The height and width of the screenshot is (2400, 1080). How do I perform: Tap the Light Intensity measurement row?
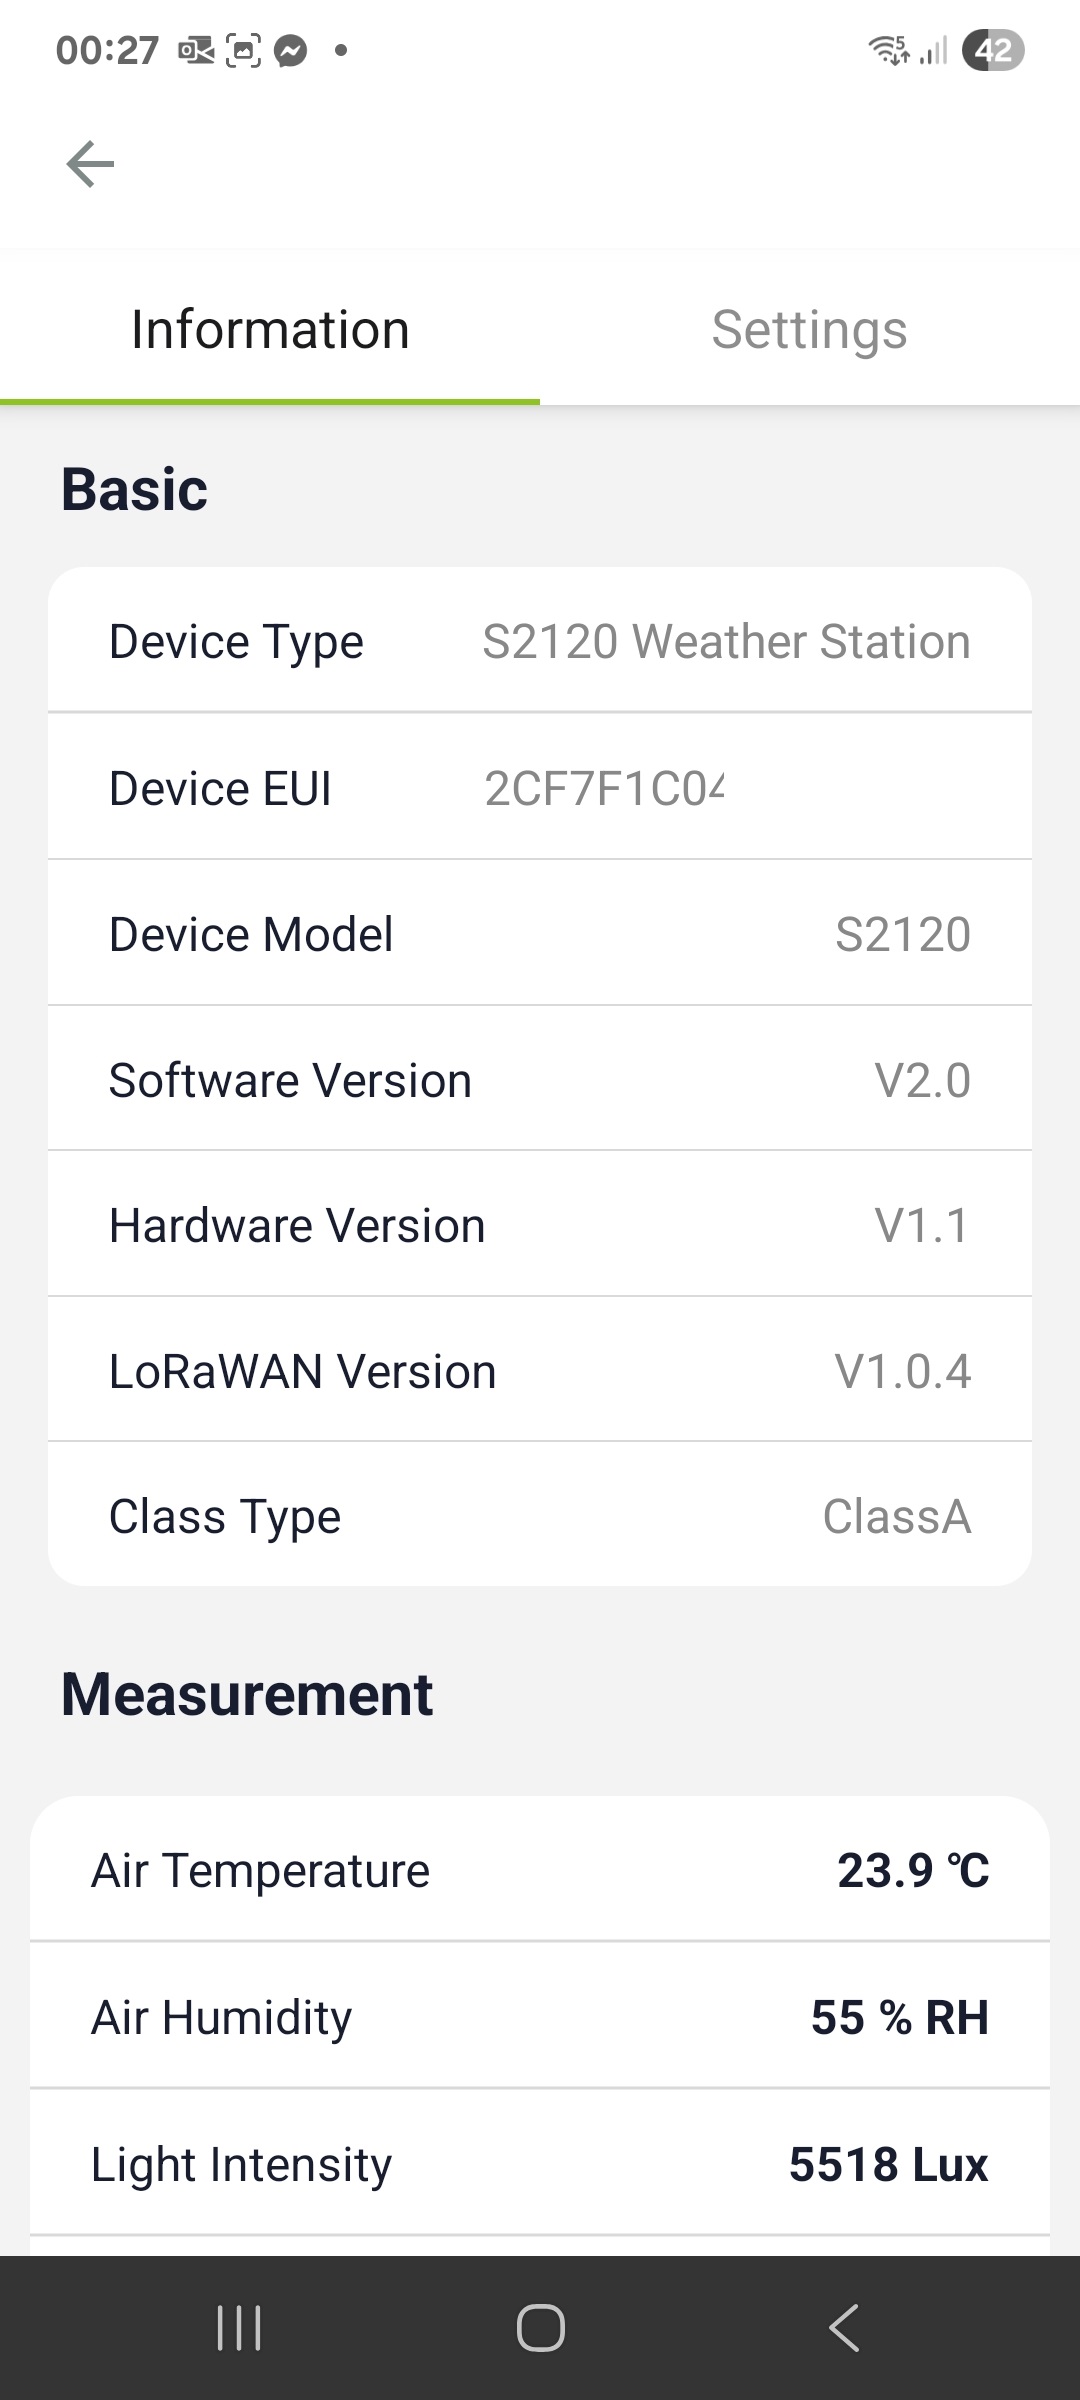click(x=540, y=2165)
